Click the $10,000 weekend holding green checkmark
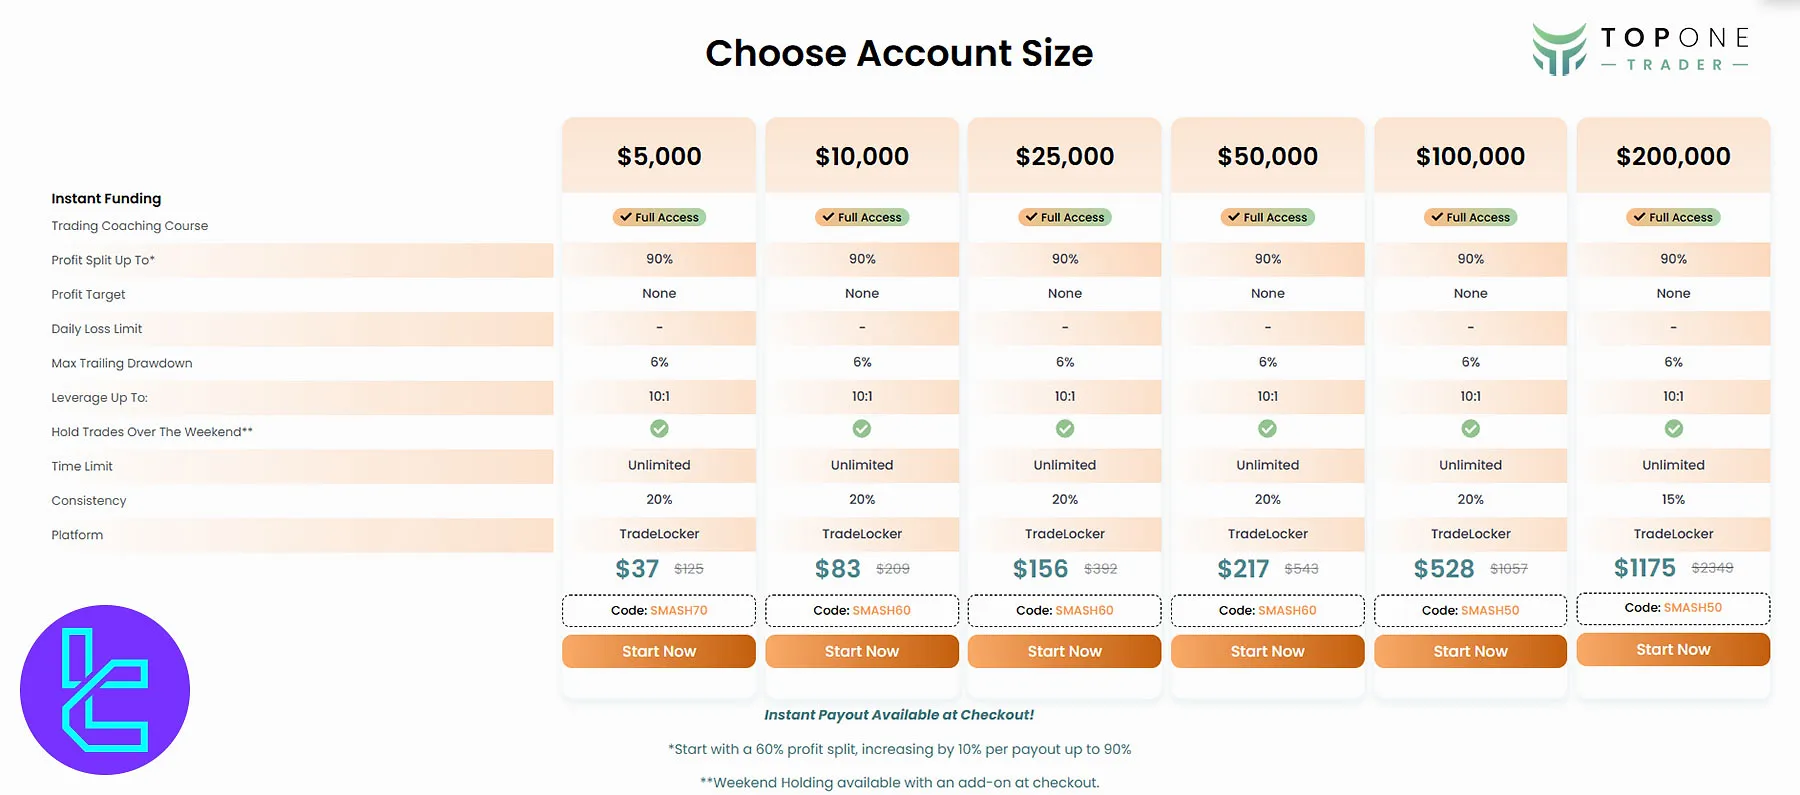This screenshot has height=795, width=1800. (x=862, y=429)
